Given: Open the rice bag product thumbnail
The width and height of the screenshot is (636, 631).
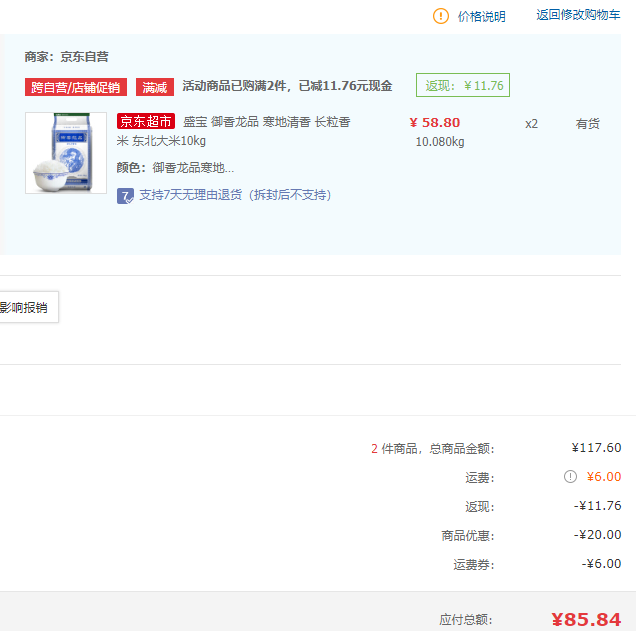Looking at the screenshot, I should point(66,153).
